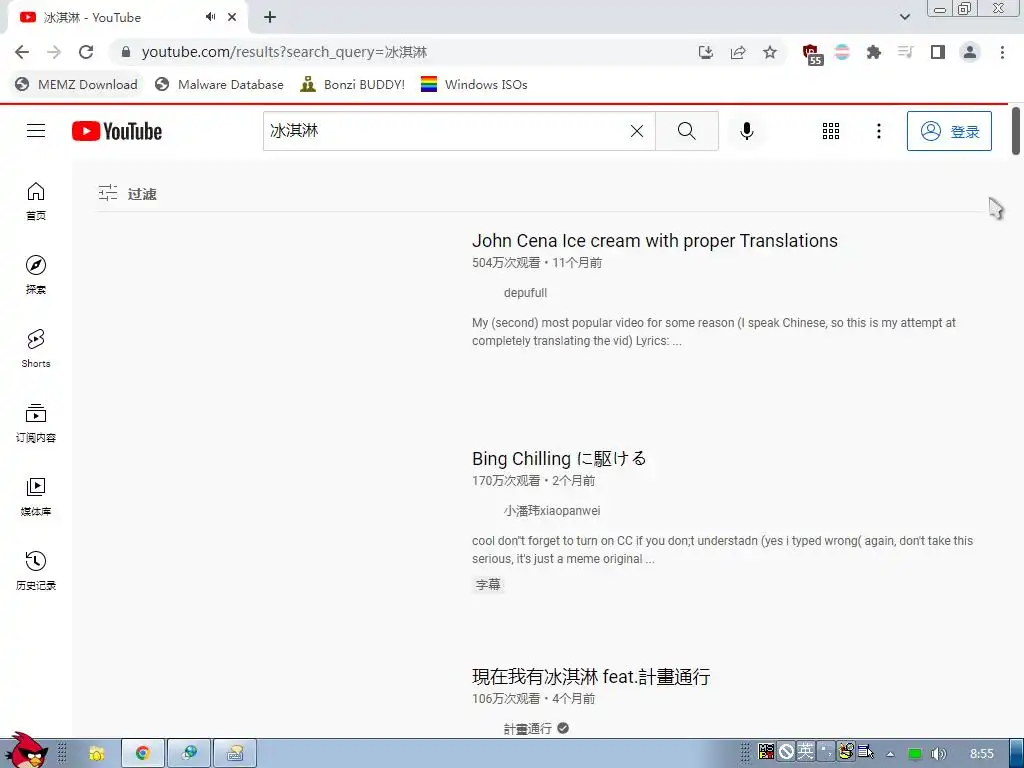Open video 現在我有冰淇淋 feat.計畫通行

tap(591, 677)
